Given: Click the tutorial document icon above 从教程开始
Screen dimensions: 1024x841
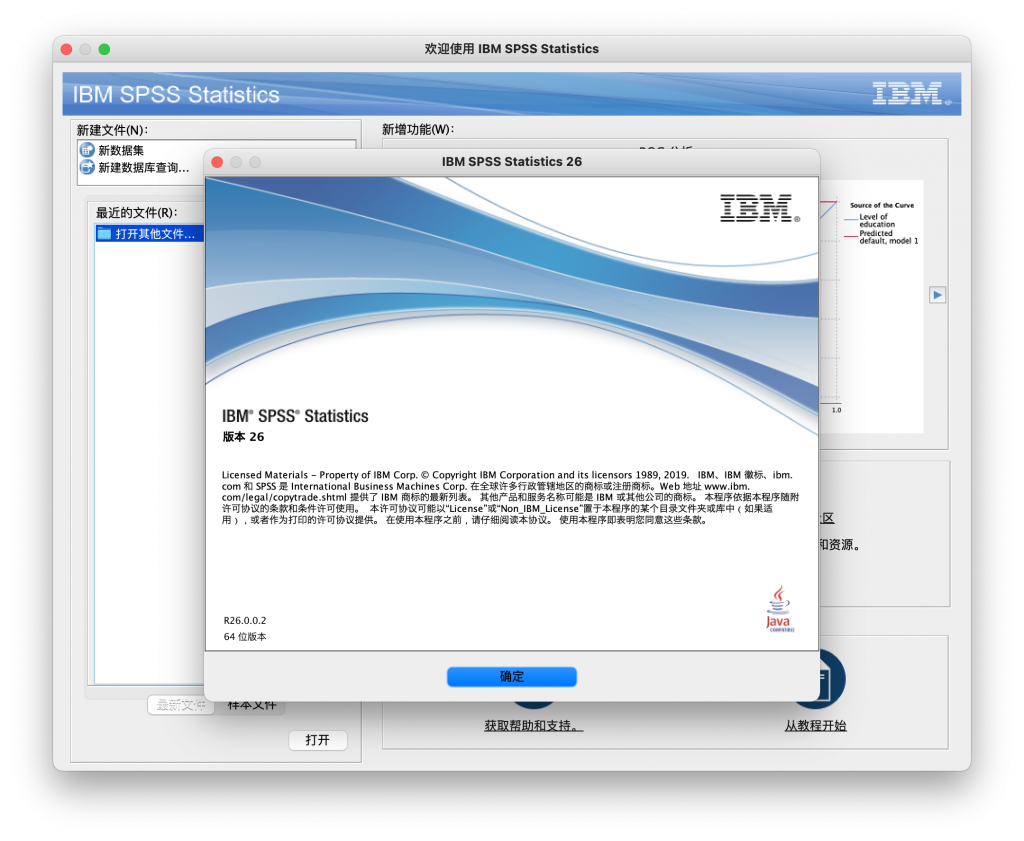Looking at the screenshot, I should point(832,679).
